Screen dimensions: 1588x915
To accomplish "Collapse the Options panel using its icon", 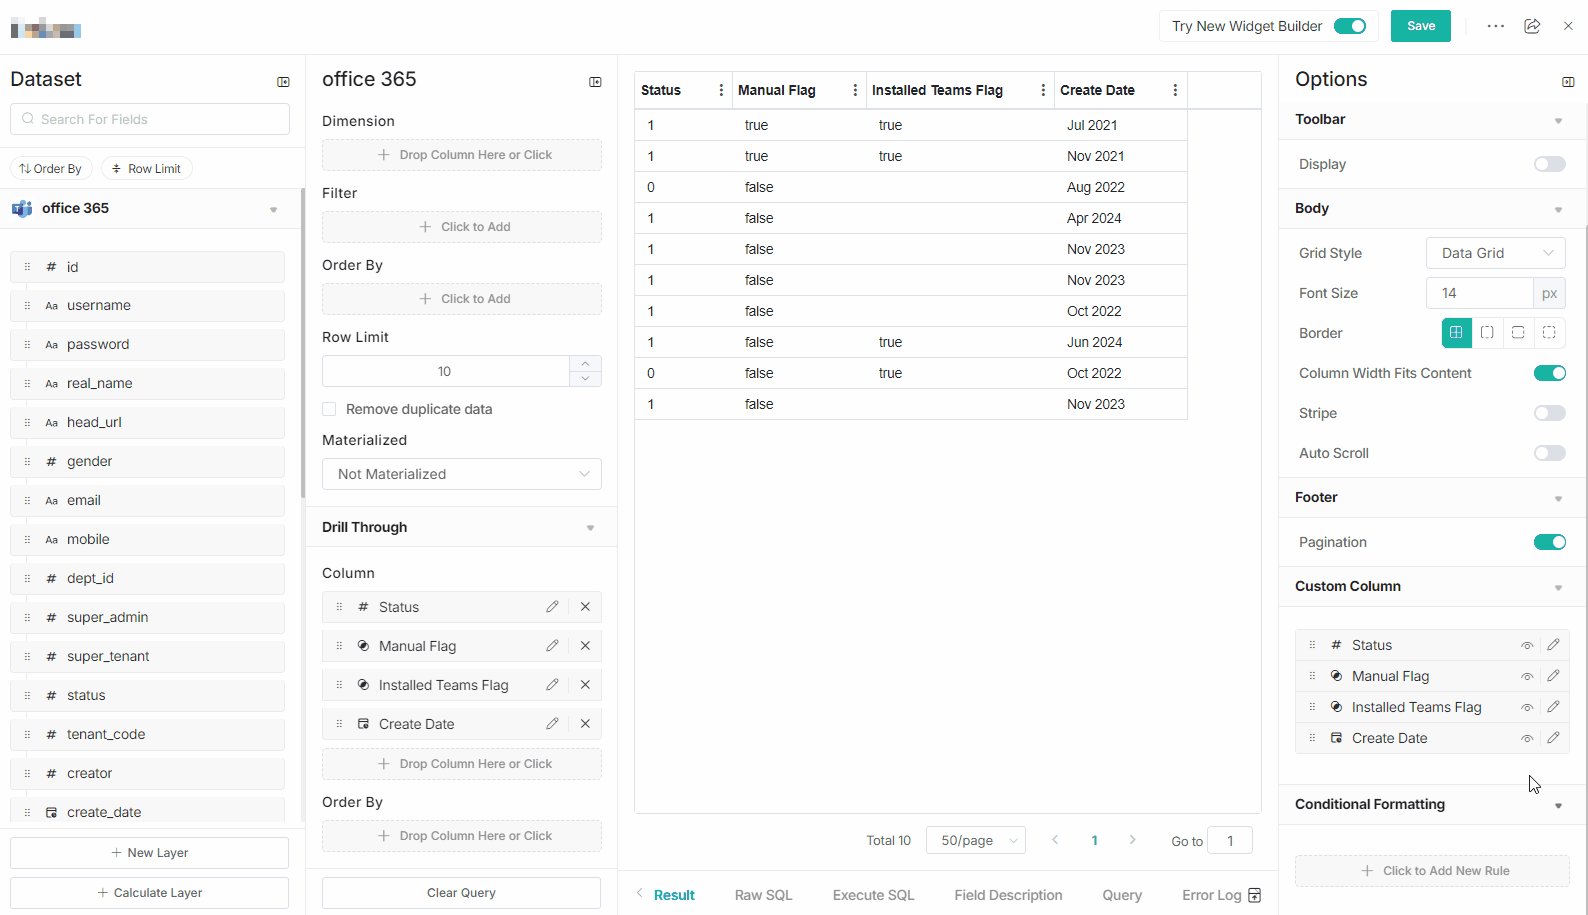I will coord(1567,82).
